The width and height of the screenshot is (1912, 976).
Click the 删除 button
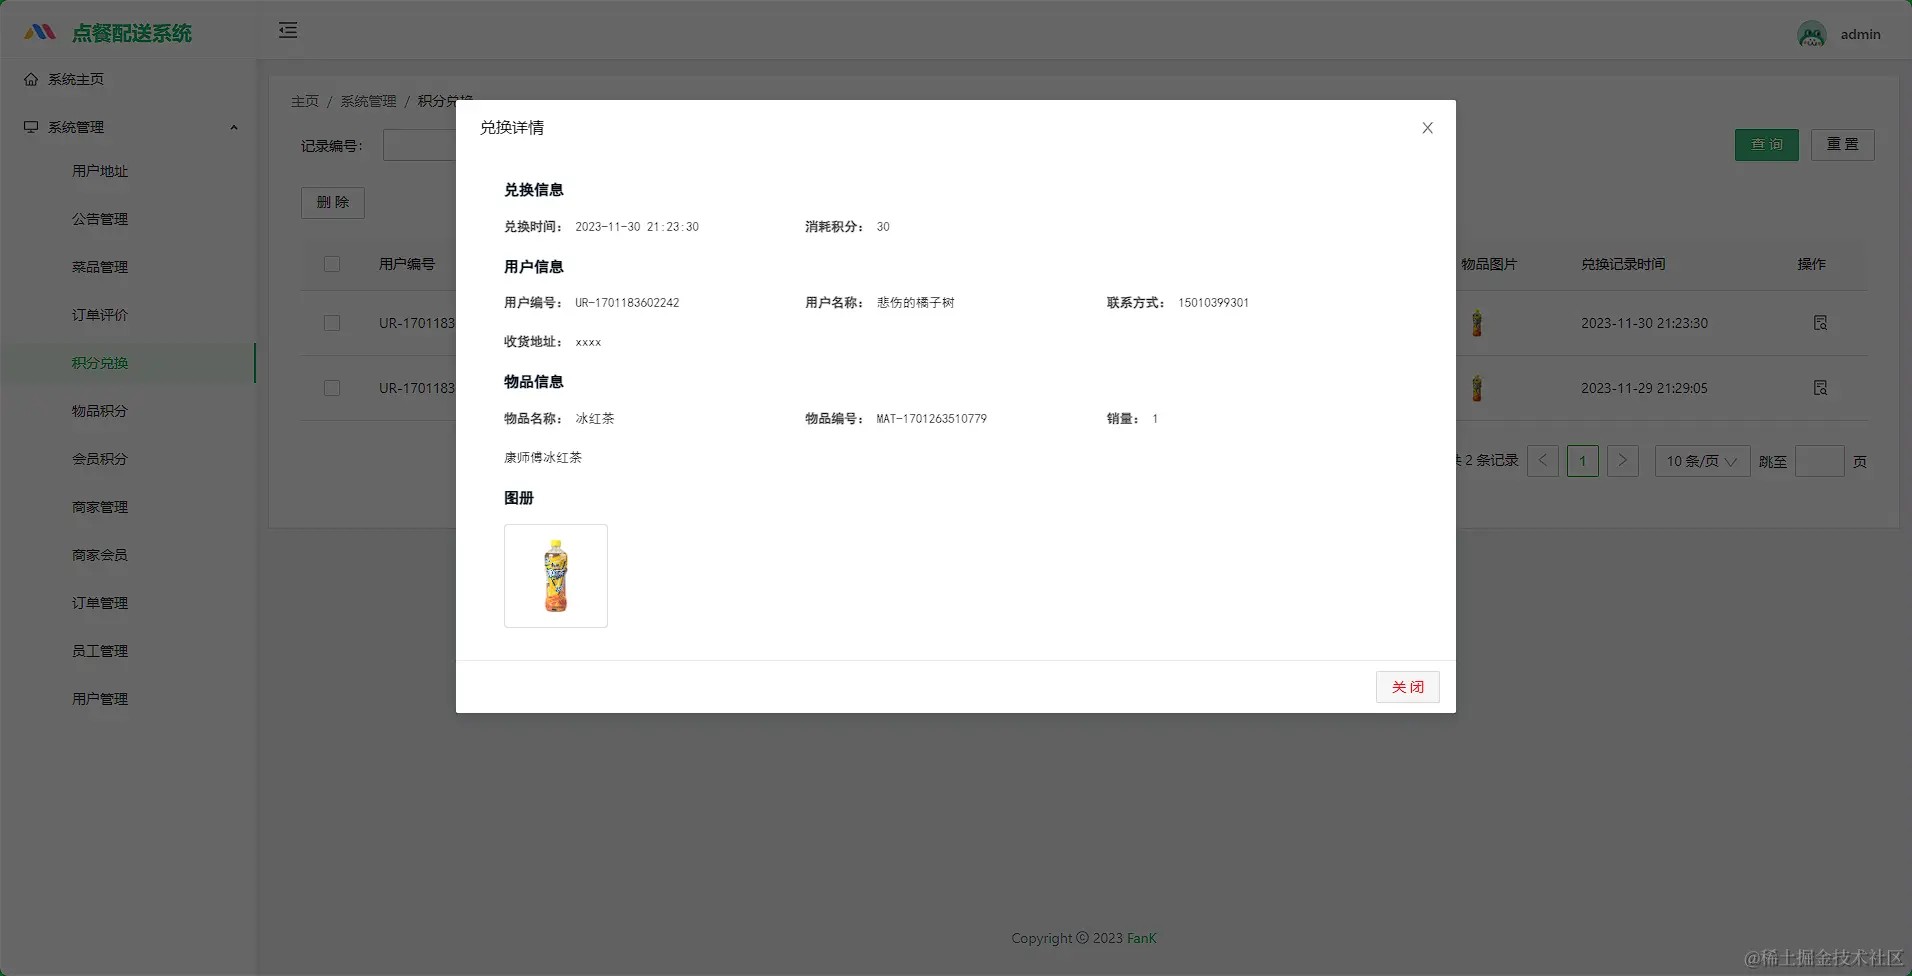tap(333, 203)
